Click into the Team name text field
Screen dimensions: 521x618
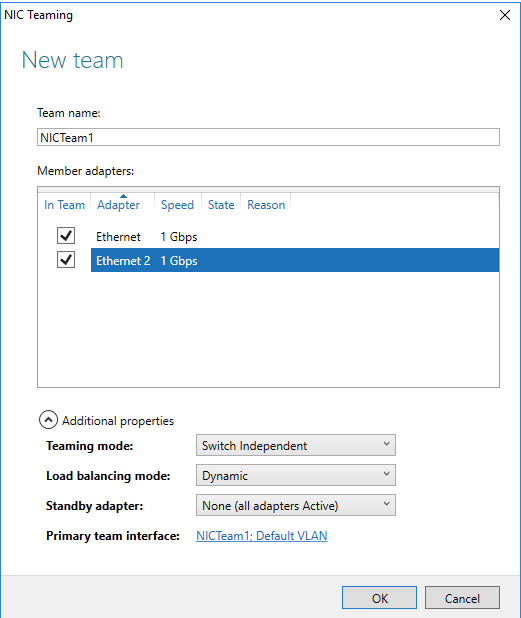click(x=268, y=137)
